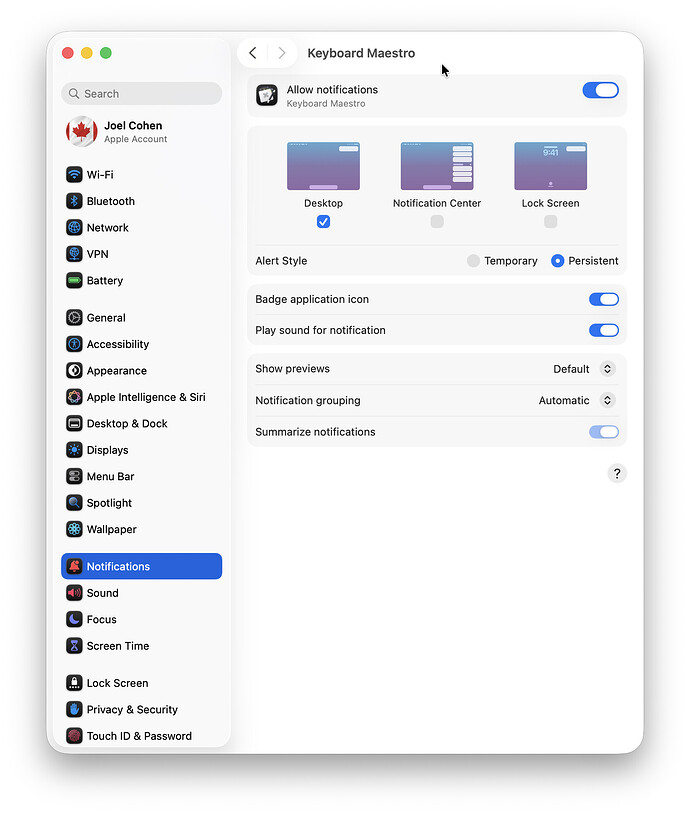
Task: Go forward with the right chevron
Action: pyautogui.click(x=282, y=53)
